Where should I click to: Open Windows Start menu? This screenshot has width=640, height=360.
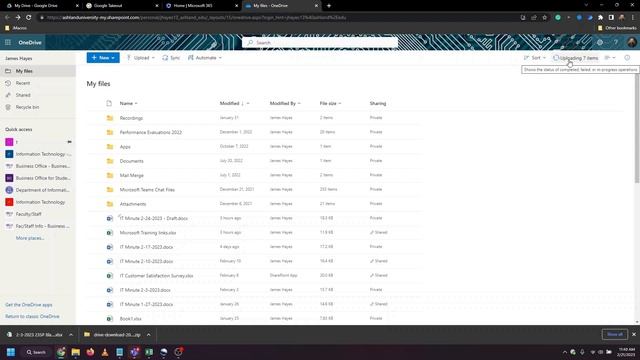tap(11, 352)
